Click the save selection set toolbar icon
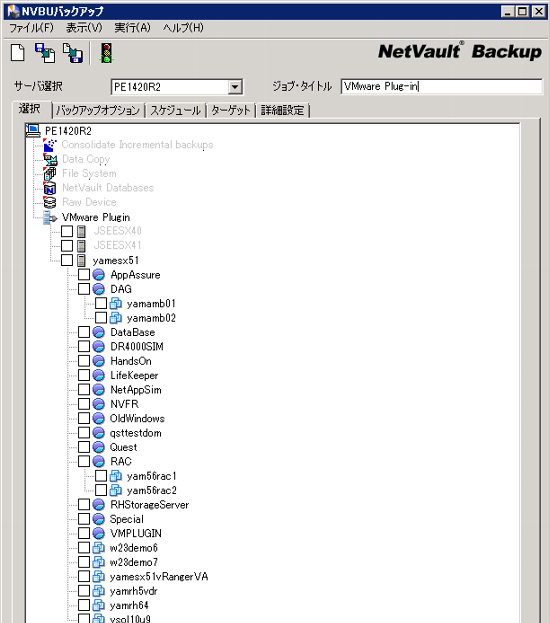Viewport: 550px width, 623px height. [73, 53]
